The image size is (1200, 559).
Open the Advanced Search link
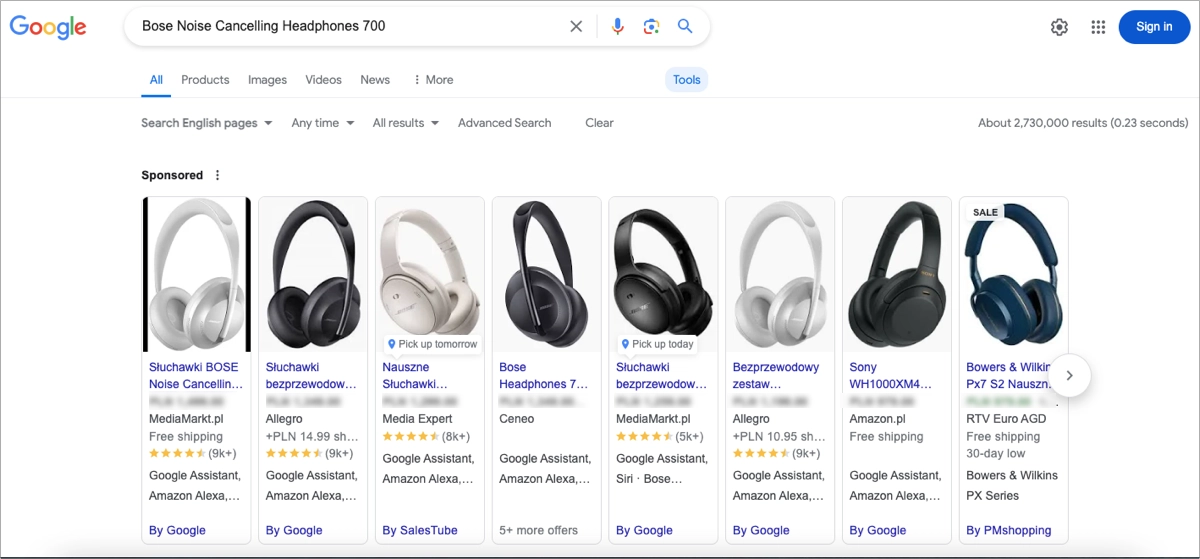click(504, 123)
